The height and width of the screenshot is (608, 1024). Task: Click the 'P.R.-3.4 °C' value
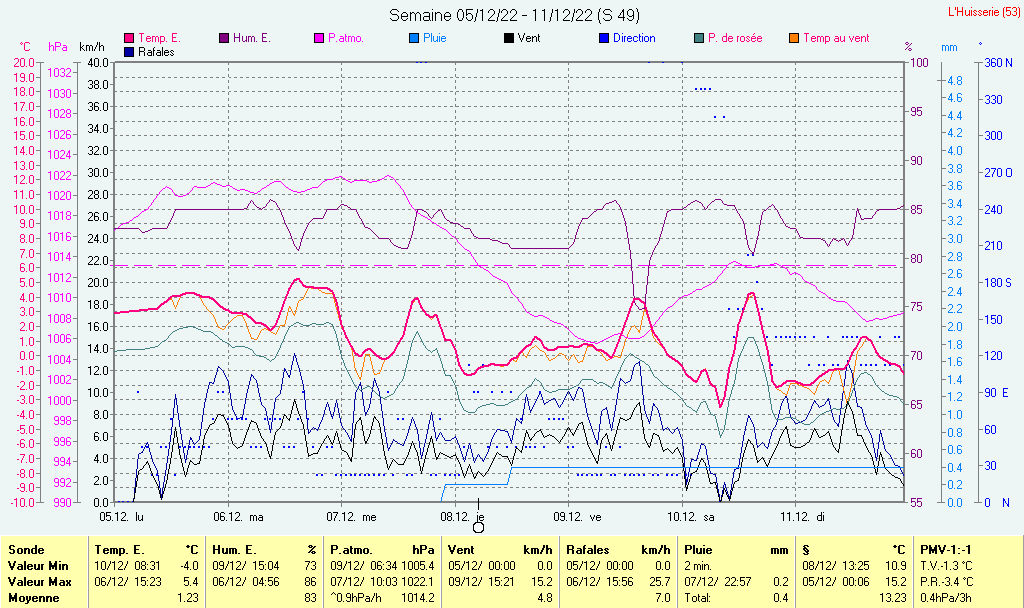(946, 582)
